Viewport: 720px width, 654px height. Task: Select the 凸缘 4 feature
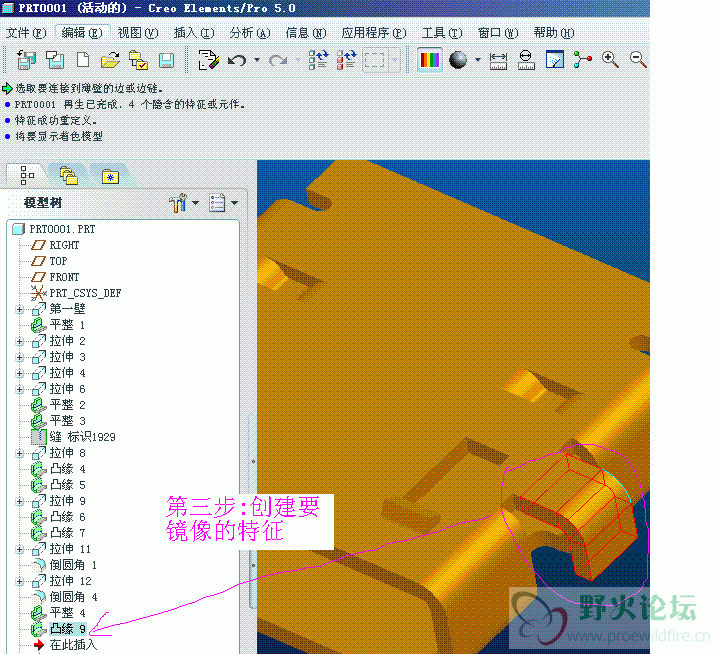click(x=67, y=469)
